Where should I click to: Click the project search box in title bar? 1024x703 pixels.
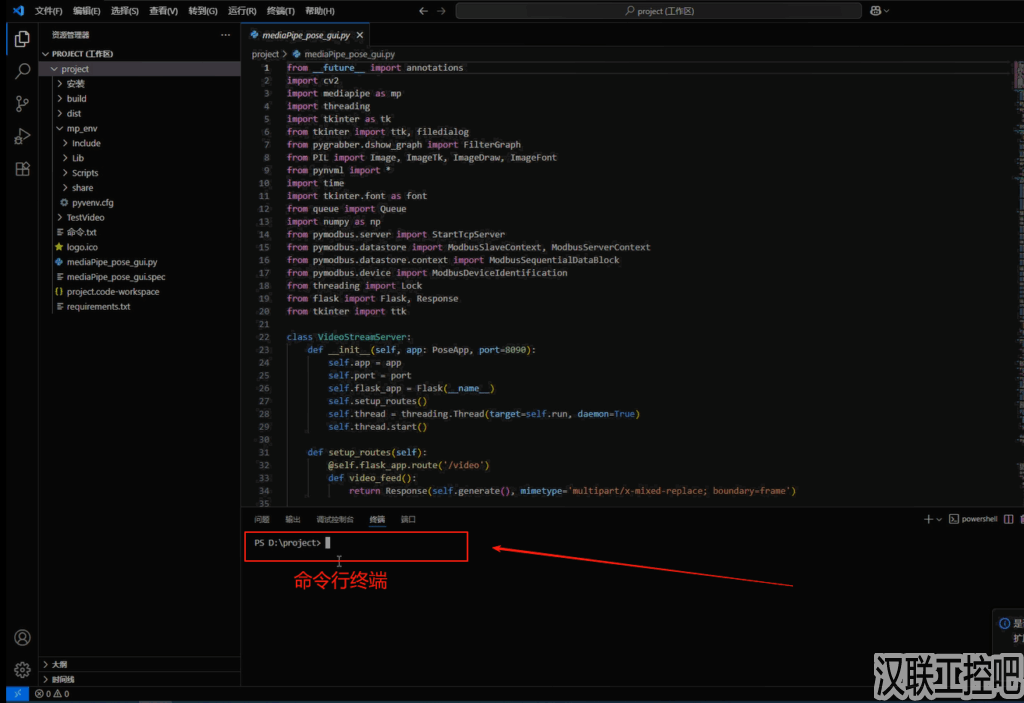(658, 11)
